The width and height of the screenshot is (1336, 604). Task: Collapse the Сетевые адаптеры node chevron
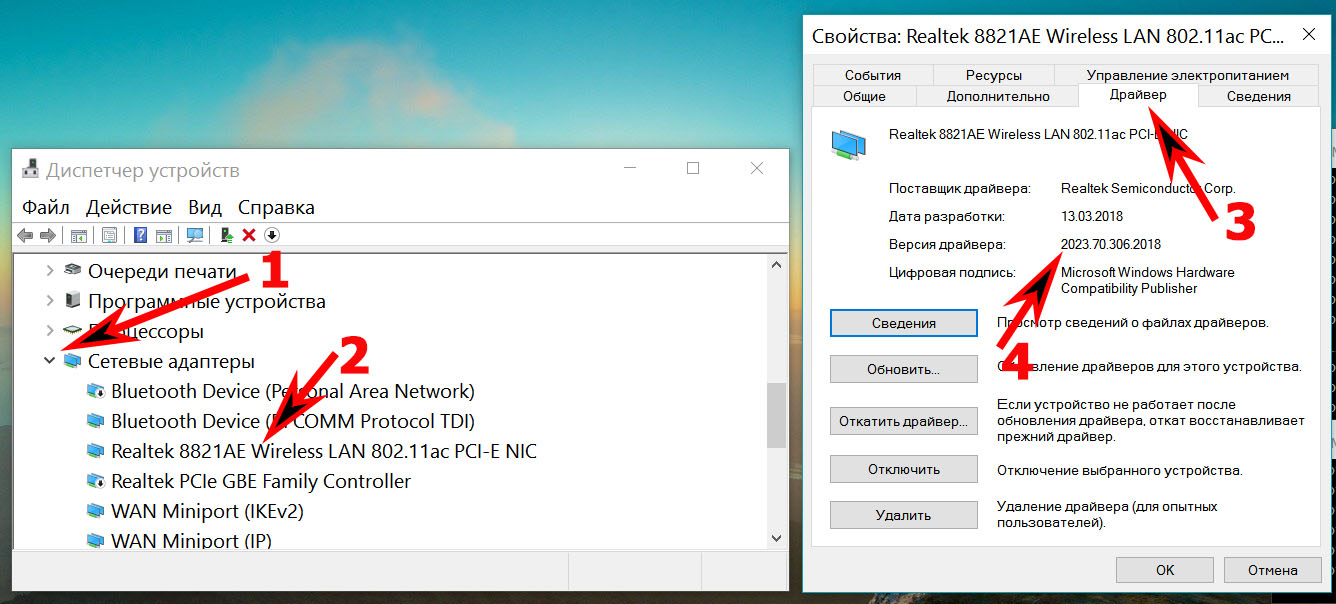(x=49, y=360)
